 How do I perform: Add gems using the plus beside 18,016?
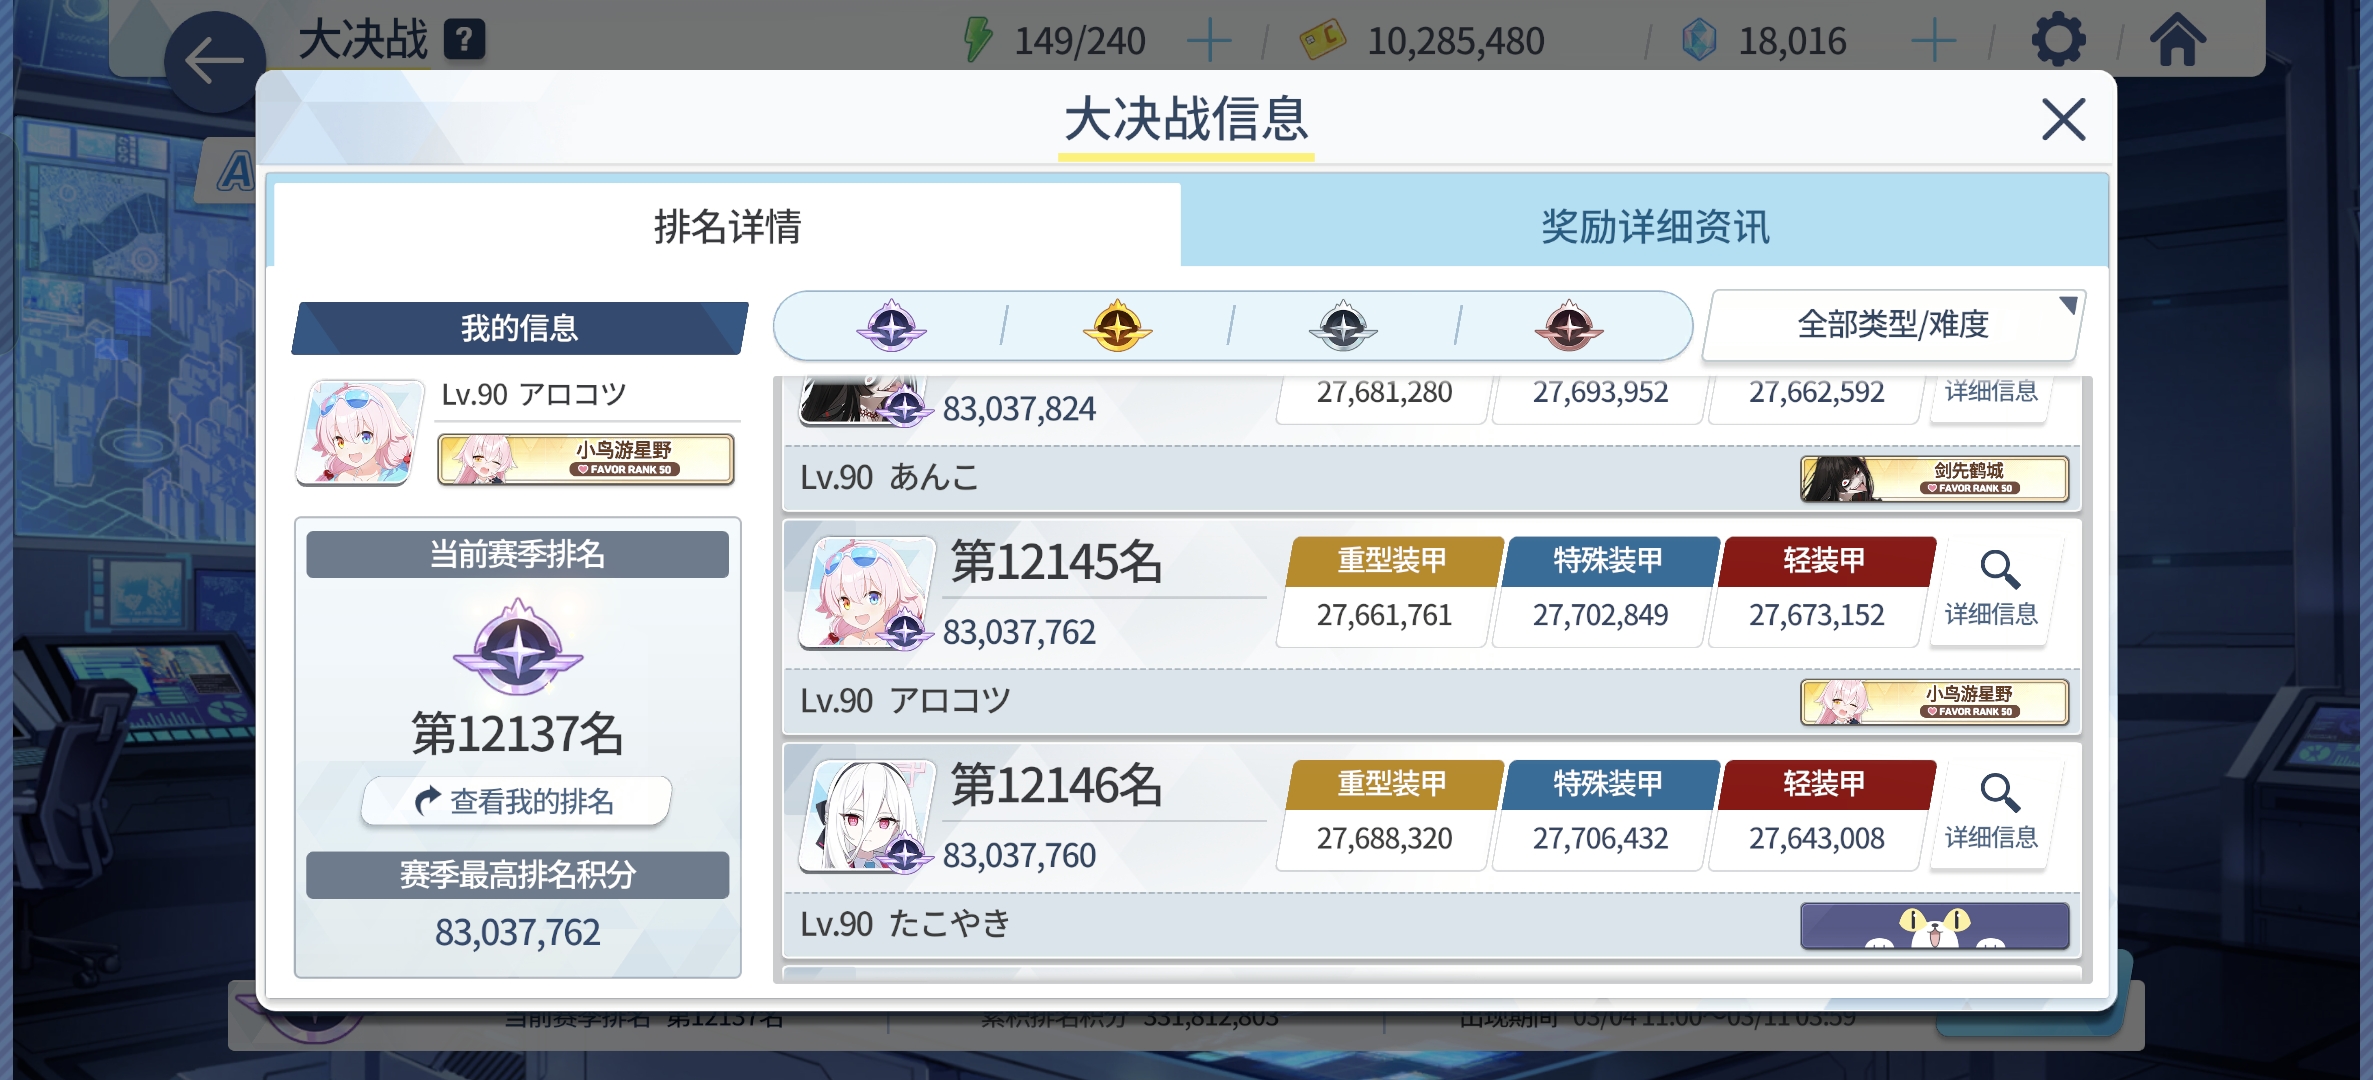[1933, 41]
